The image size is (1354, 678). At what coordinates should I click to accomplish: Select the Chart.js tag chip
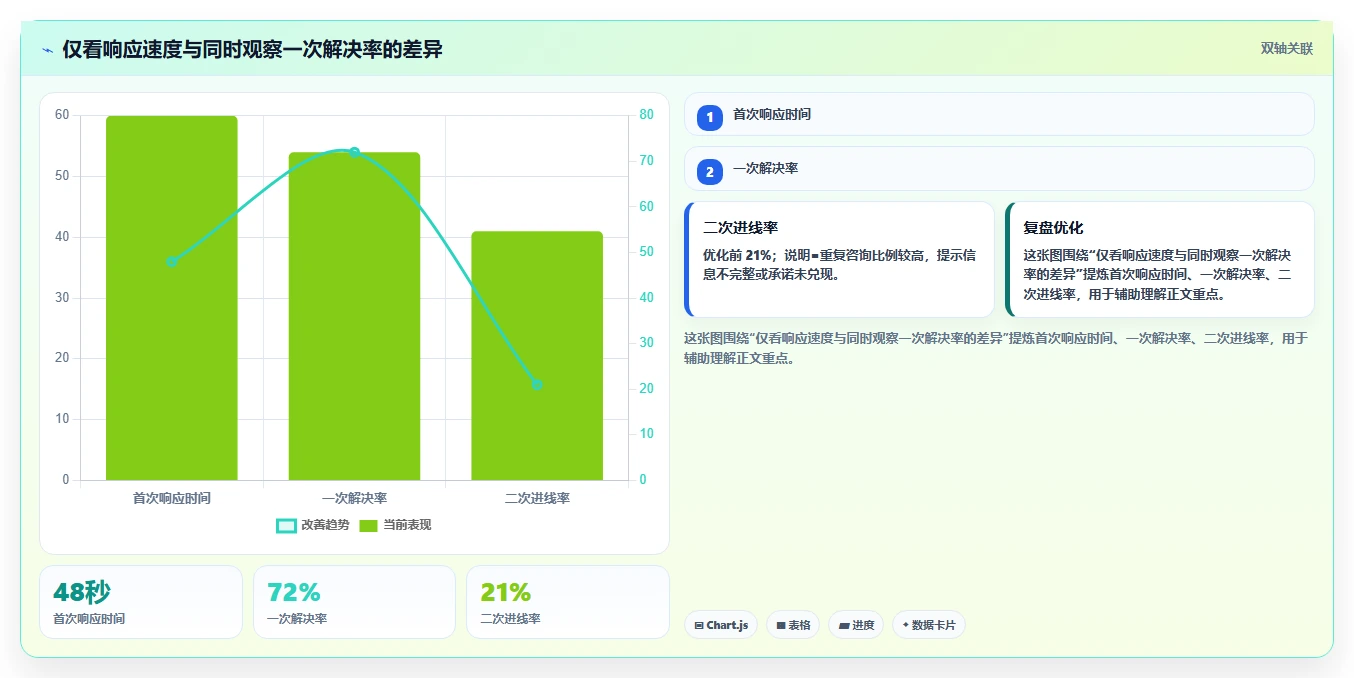pos(721,625)
